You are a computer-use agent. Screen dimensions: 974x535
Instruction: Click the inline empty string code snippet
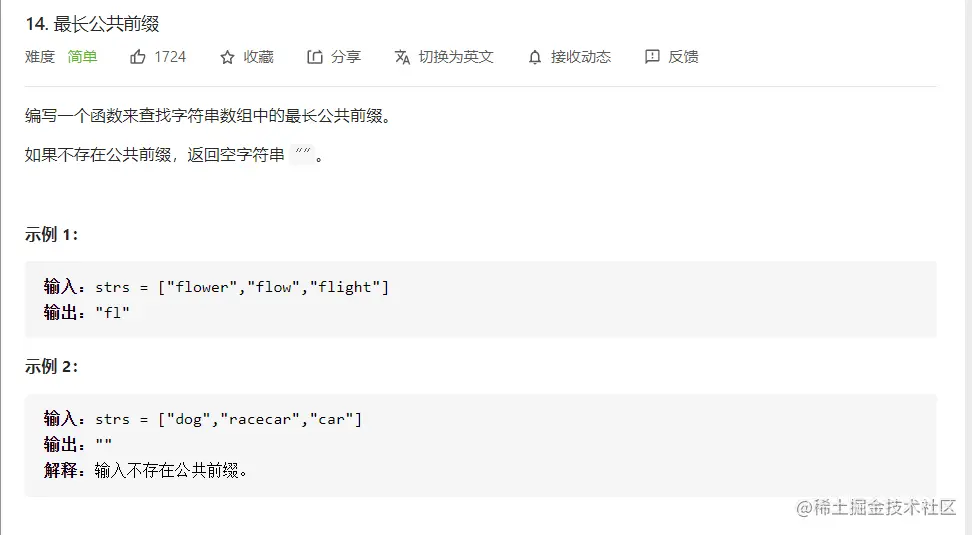pyautogui.click(x=303, y=154)
